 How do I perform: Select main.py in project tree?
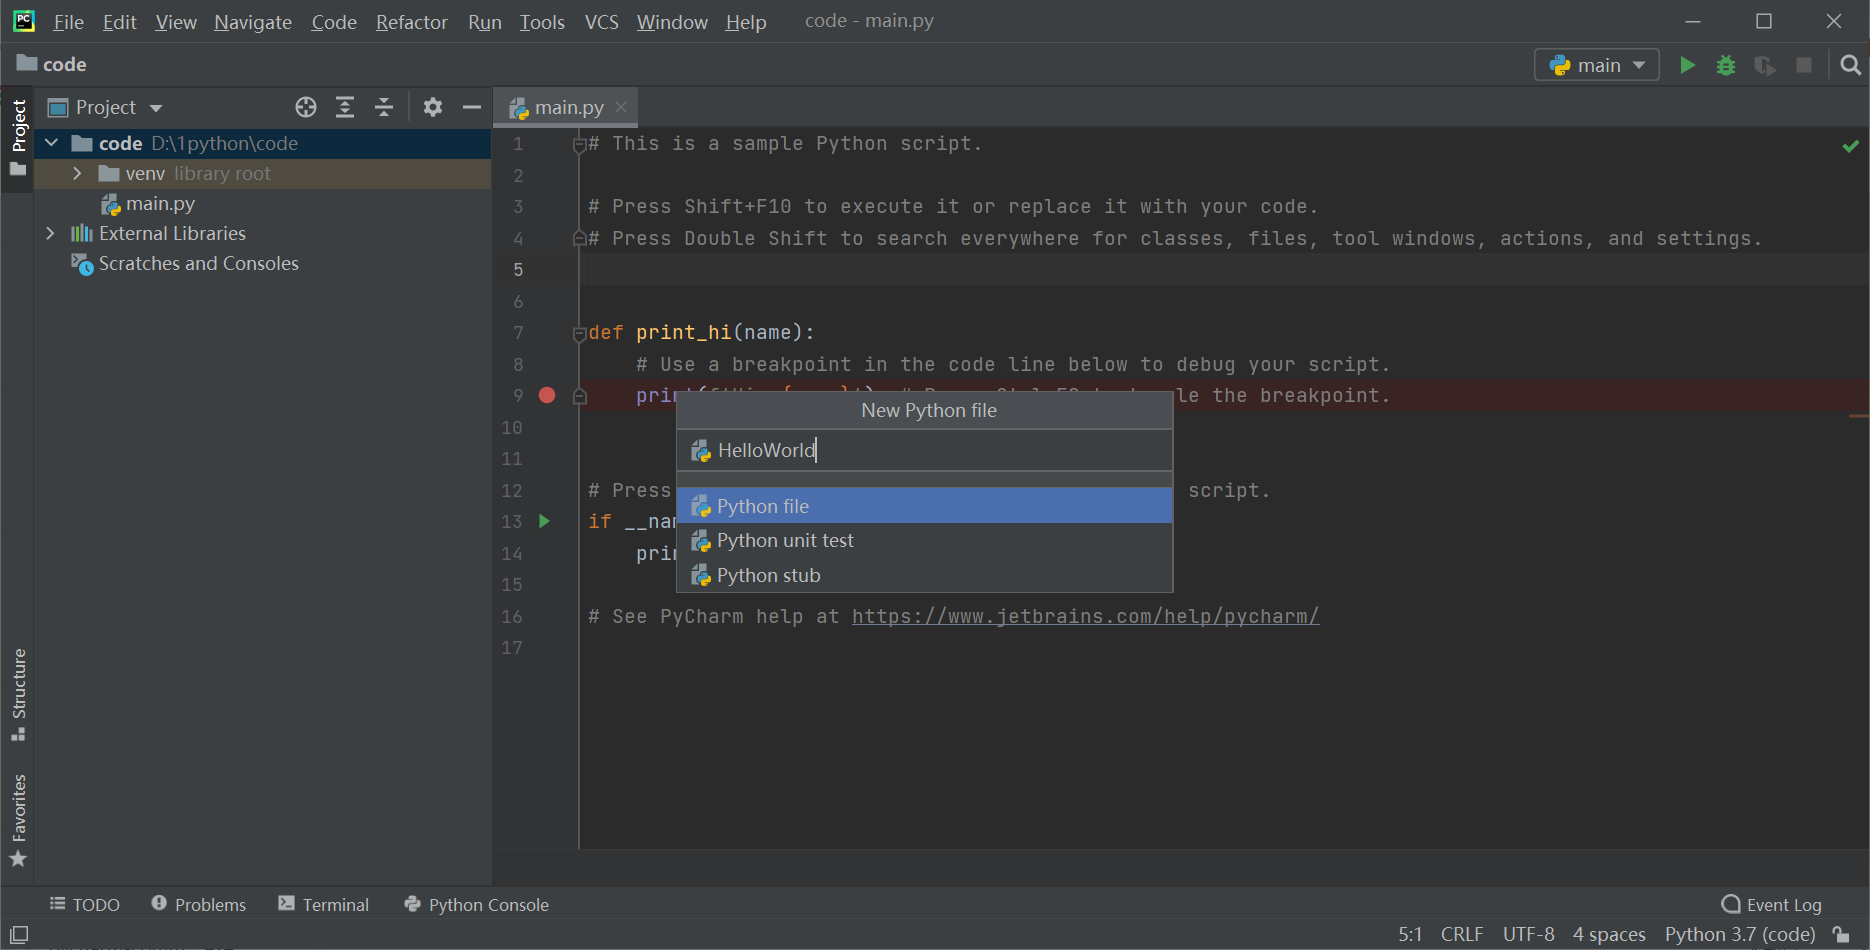point(160,203)
